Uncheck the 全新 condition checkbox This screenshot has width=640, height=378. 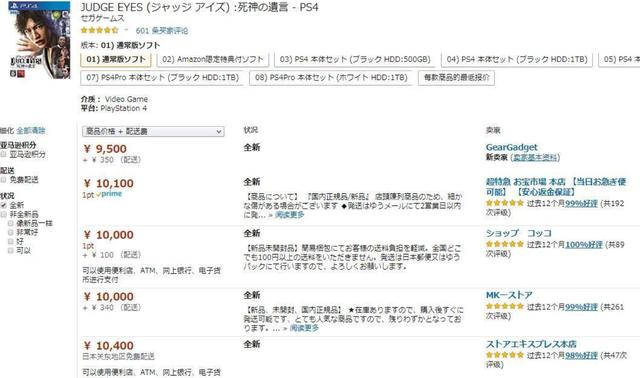pyautogui.click(x=3, y=205)
